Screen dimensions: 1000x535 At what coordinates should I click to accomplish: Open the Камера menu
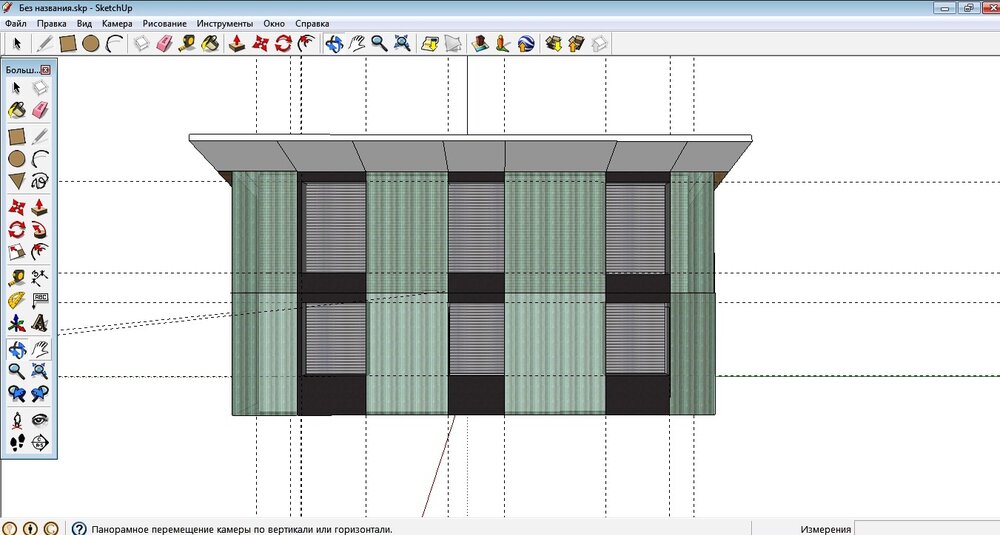pyautogui.click(x=117, y=22)
